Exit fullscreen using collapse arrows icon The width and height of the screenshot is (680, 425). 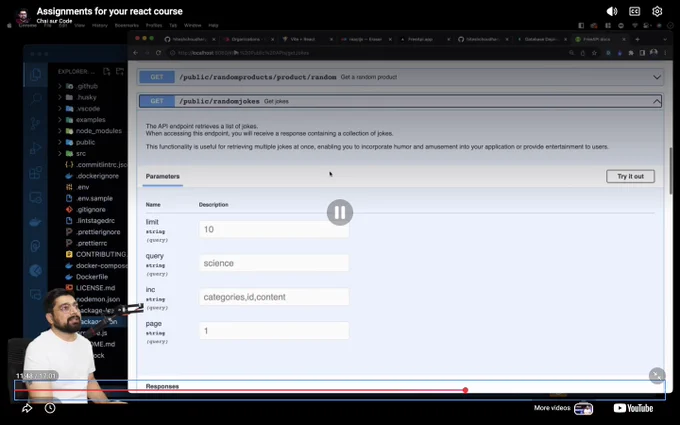pos(657,376)
